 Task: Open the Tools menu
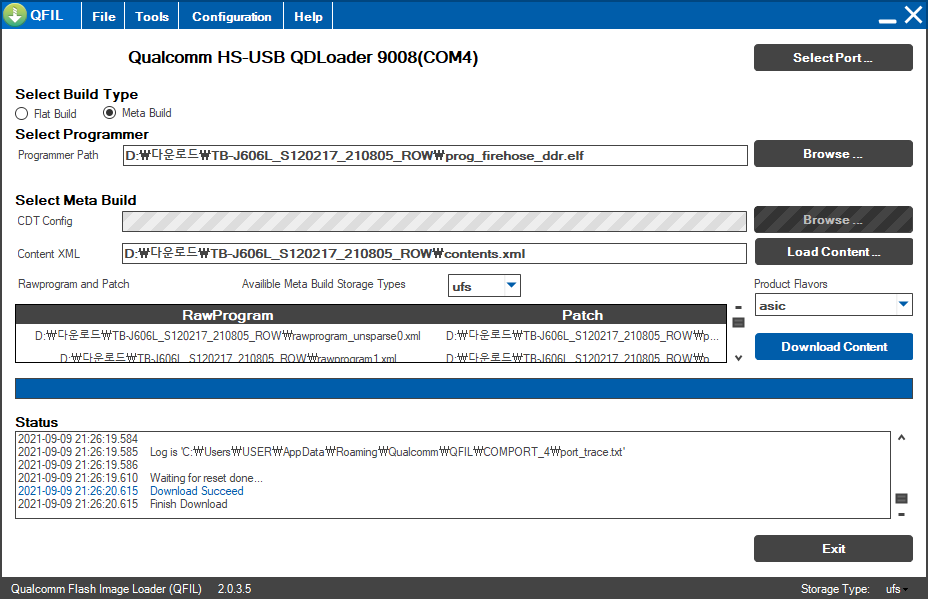(x=152, y=17)
